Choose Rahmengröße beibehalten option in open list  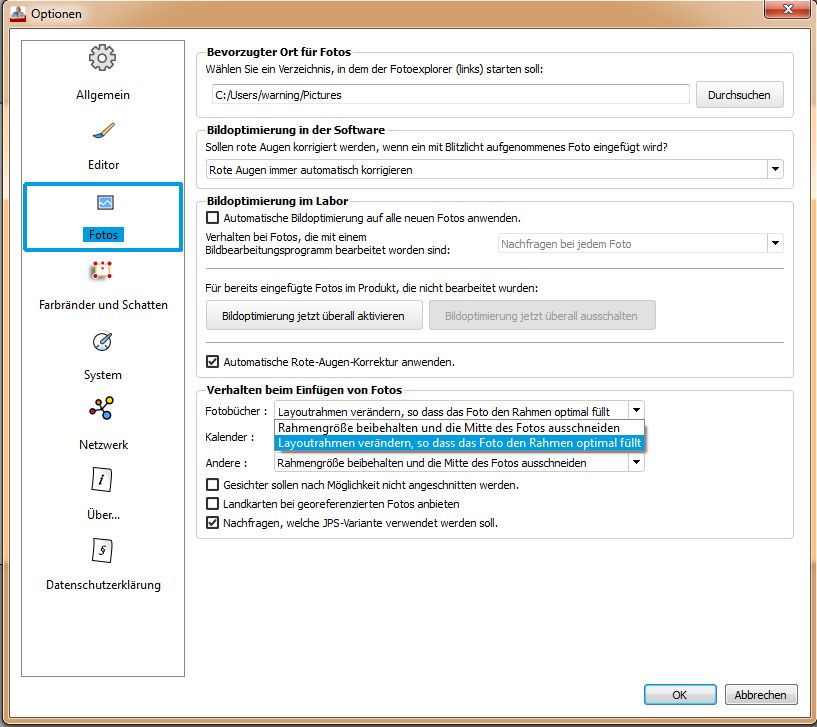pyautogui.click(x=459, y=428)
